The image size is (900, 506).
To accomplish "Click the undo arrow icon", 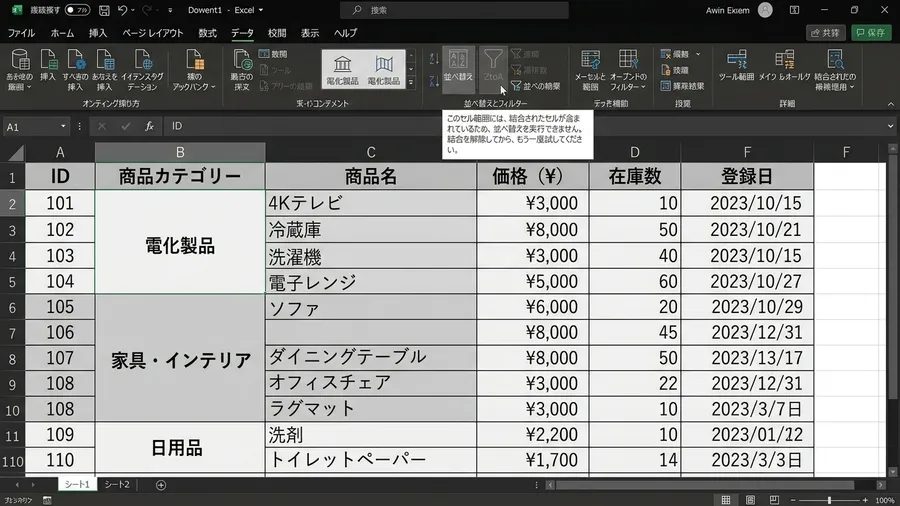I will (122, 10).
